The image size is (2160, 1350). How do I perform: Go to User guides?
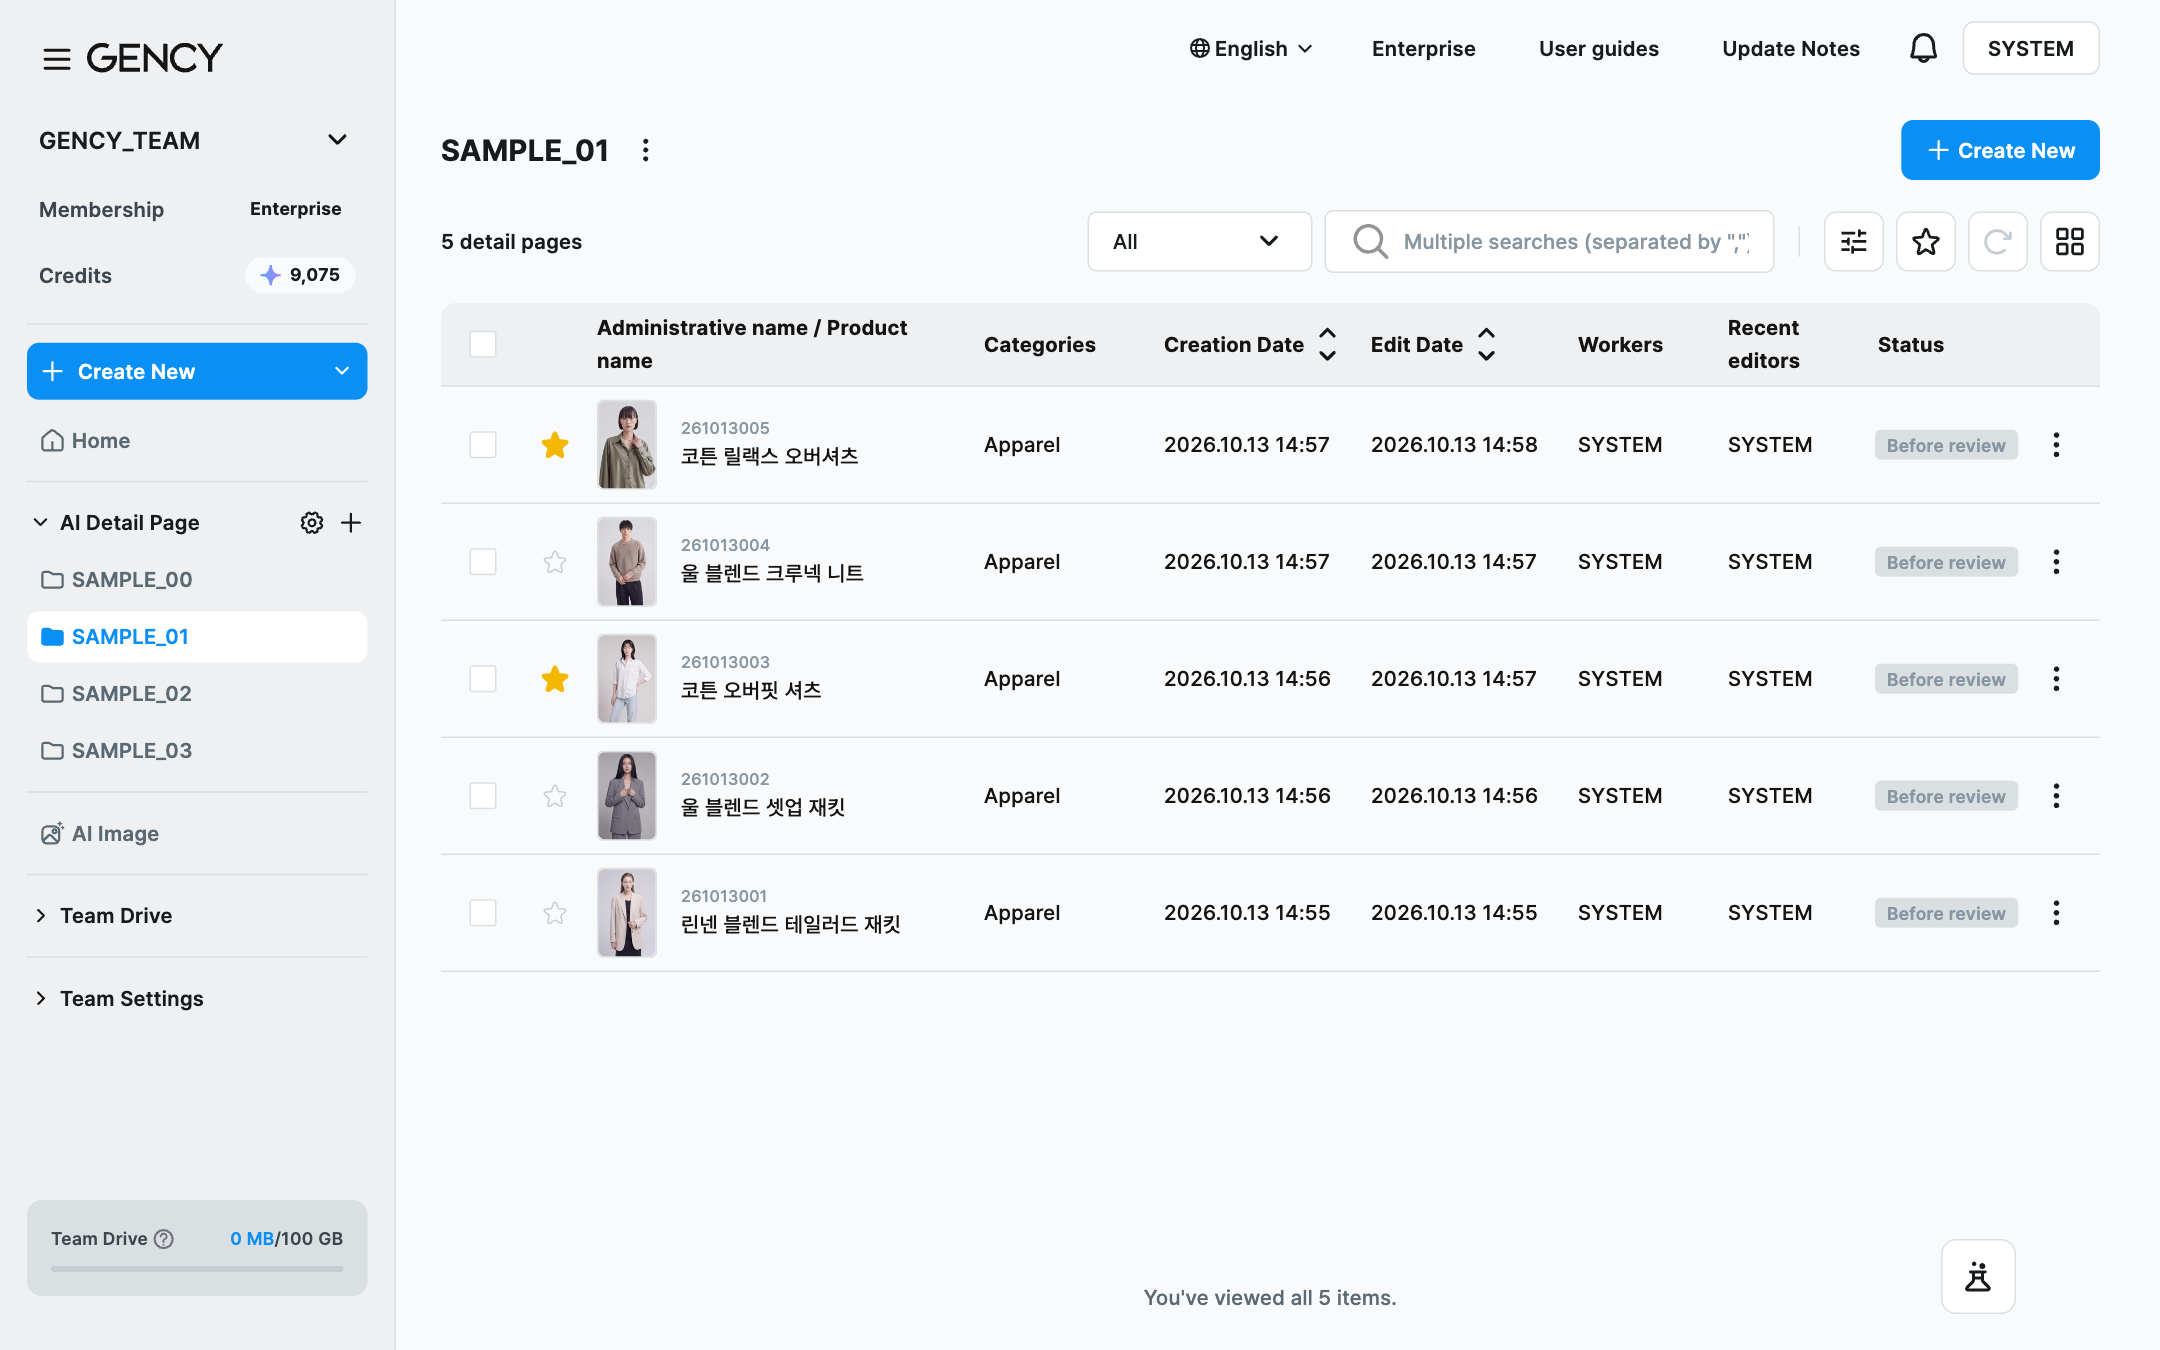pos(1598,48)
